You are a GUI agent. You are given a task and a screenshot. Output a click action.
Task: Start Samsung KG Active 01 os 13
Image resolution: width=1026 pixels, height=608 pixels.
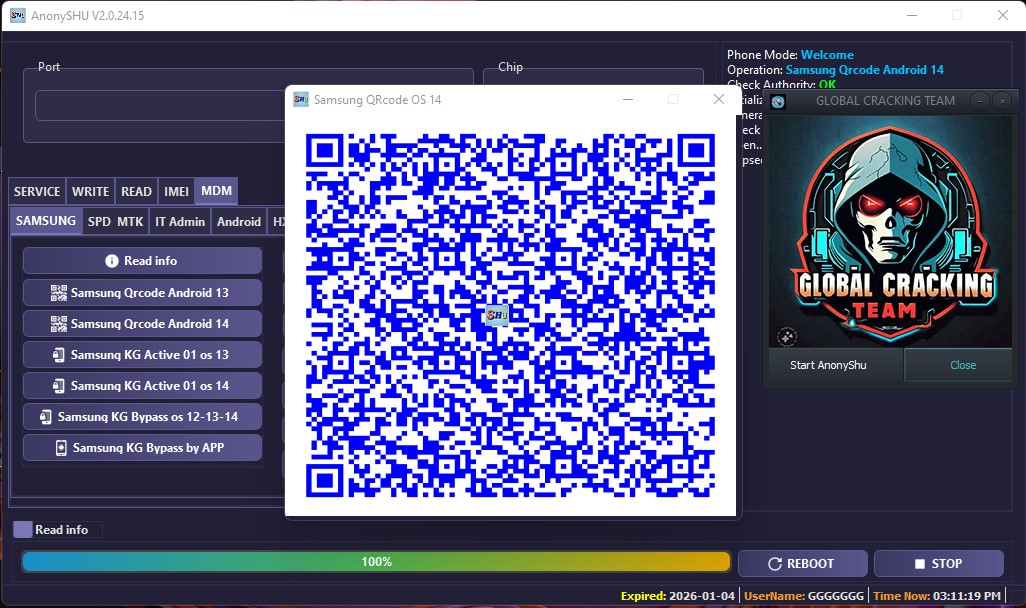click(142, 355)
